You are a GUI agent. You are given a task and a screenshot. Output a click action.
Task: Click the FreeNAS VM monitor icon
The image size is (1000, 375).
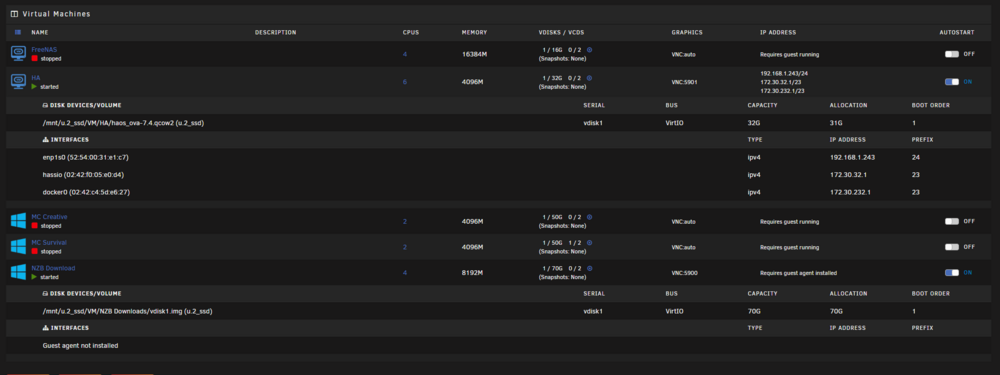[x=18, y=54]
